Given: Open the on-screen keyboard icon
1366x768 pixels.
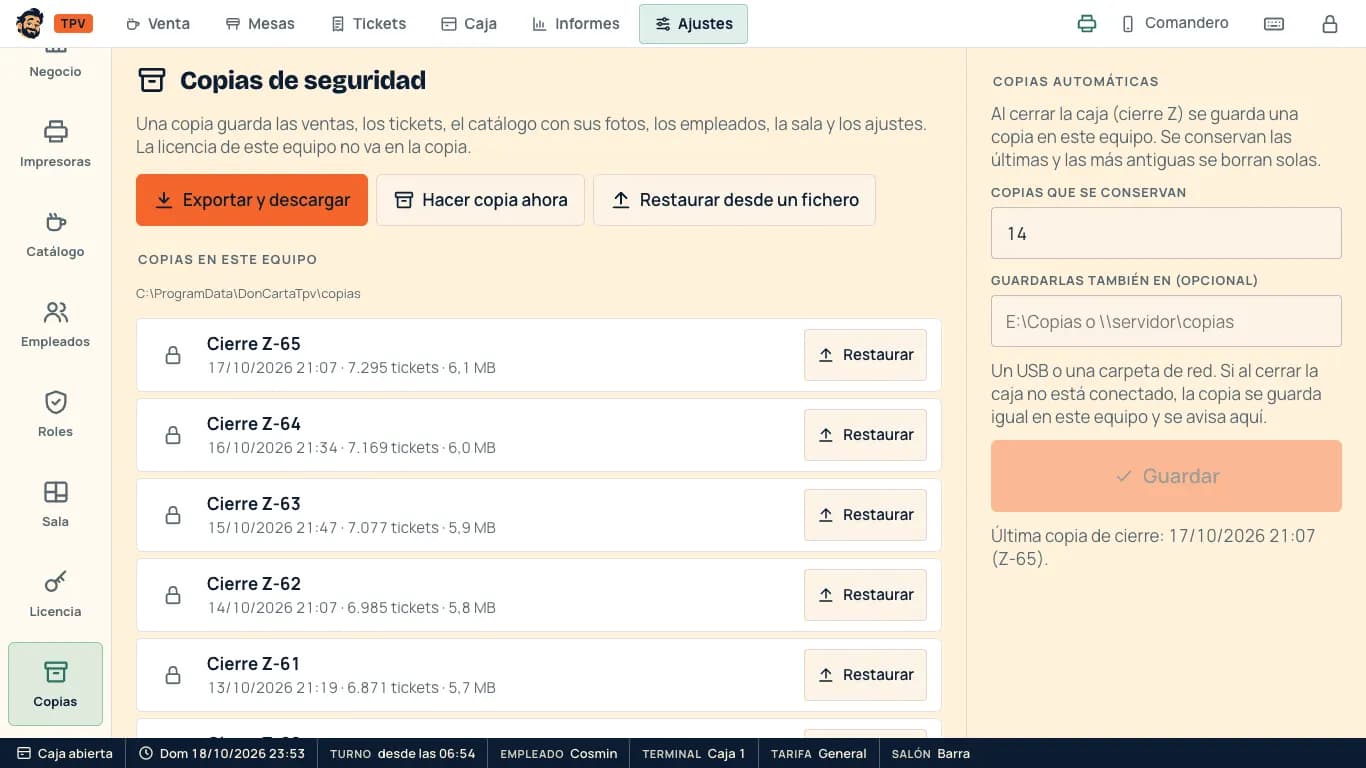Looking at the screenshot, I should 1274,24.
